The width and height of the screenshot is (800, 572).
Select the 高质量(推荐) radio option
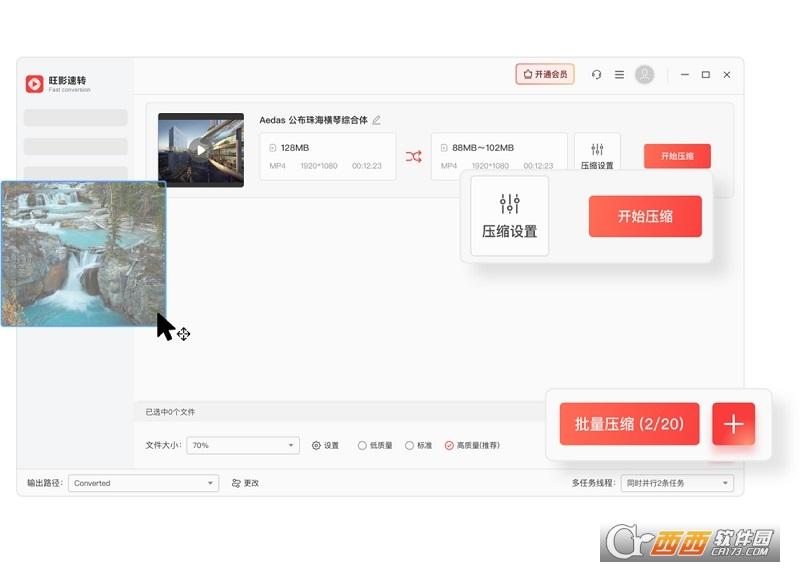(x=449, y=446)
